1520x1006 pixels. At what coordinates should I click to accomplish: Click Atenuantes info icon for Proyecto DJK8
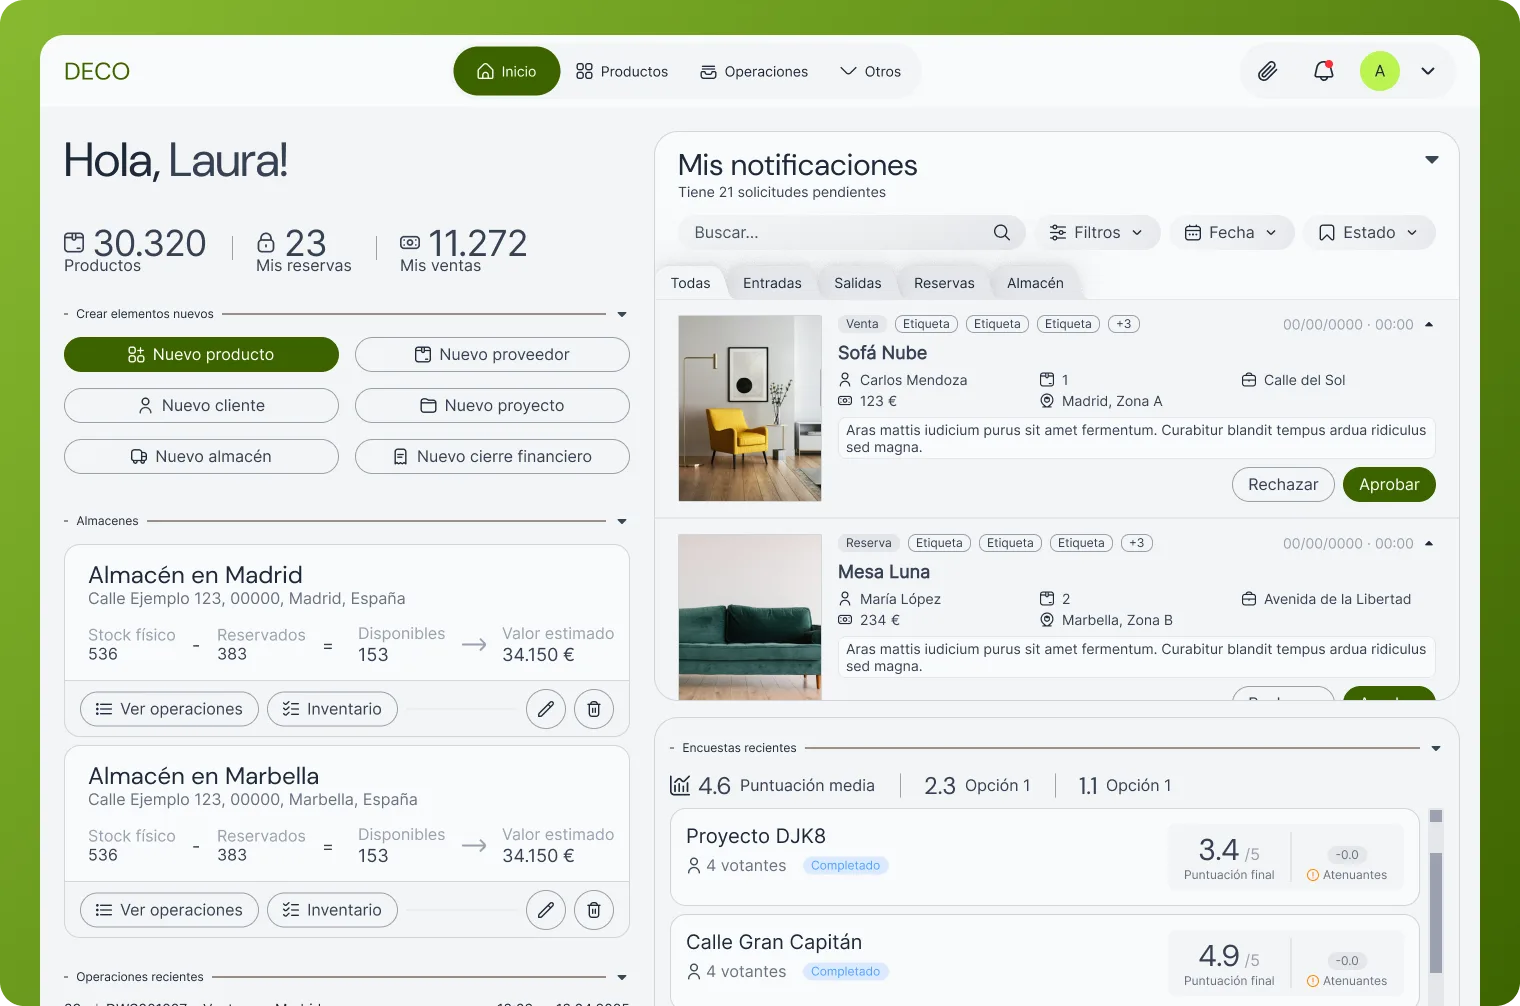click(1313, 875)
